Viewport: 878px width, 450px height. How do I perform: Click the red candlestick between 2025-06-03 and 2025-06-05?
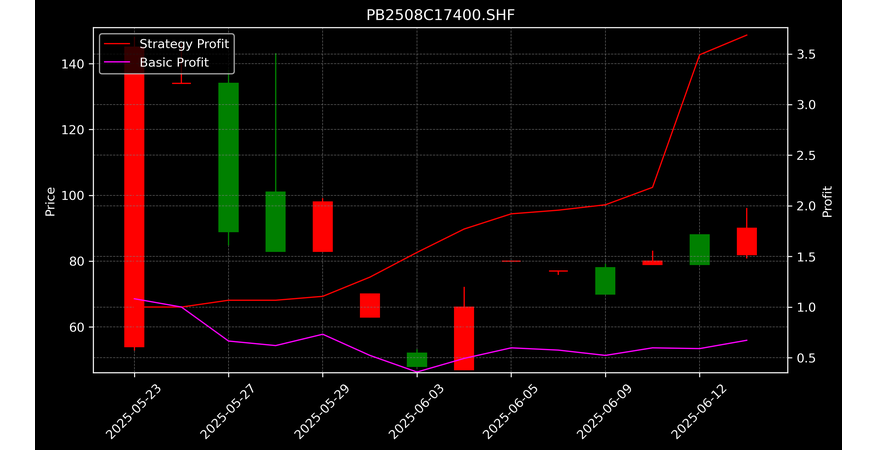464,338
